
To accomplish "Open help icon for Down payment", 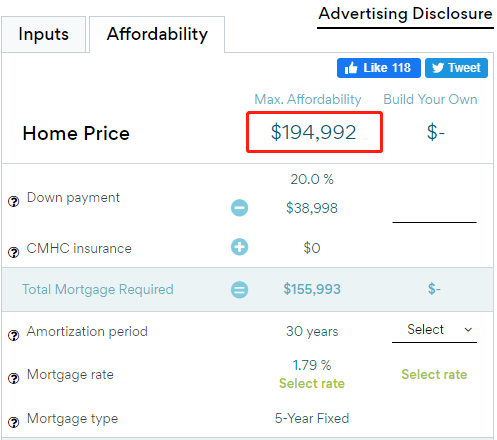I will point(14,201).
